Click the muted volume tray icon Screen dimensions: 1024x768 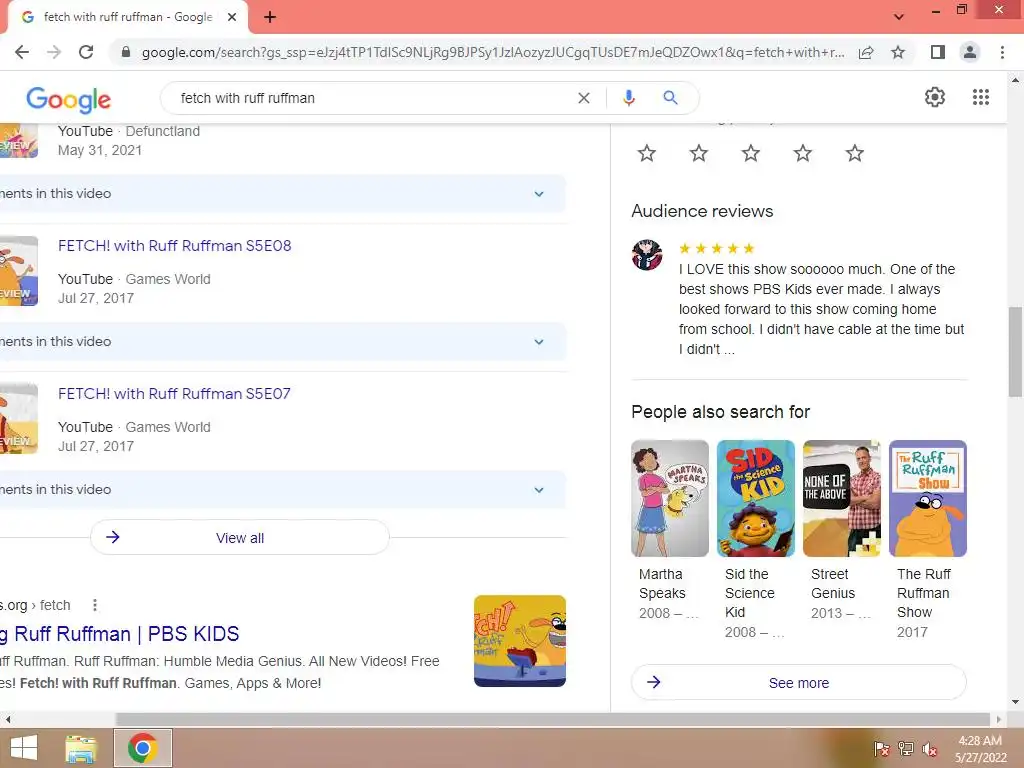(x=930, y=749)
